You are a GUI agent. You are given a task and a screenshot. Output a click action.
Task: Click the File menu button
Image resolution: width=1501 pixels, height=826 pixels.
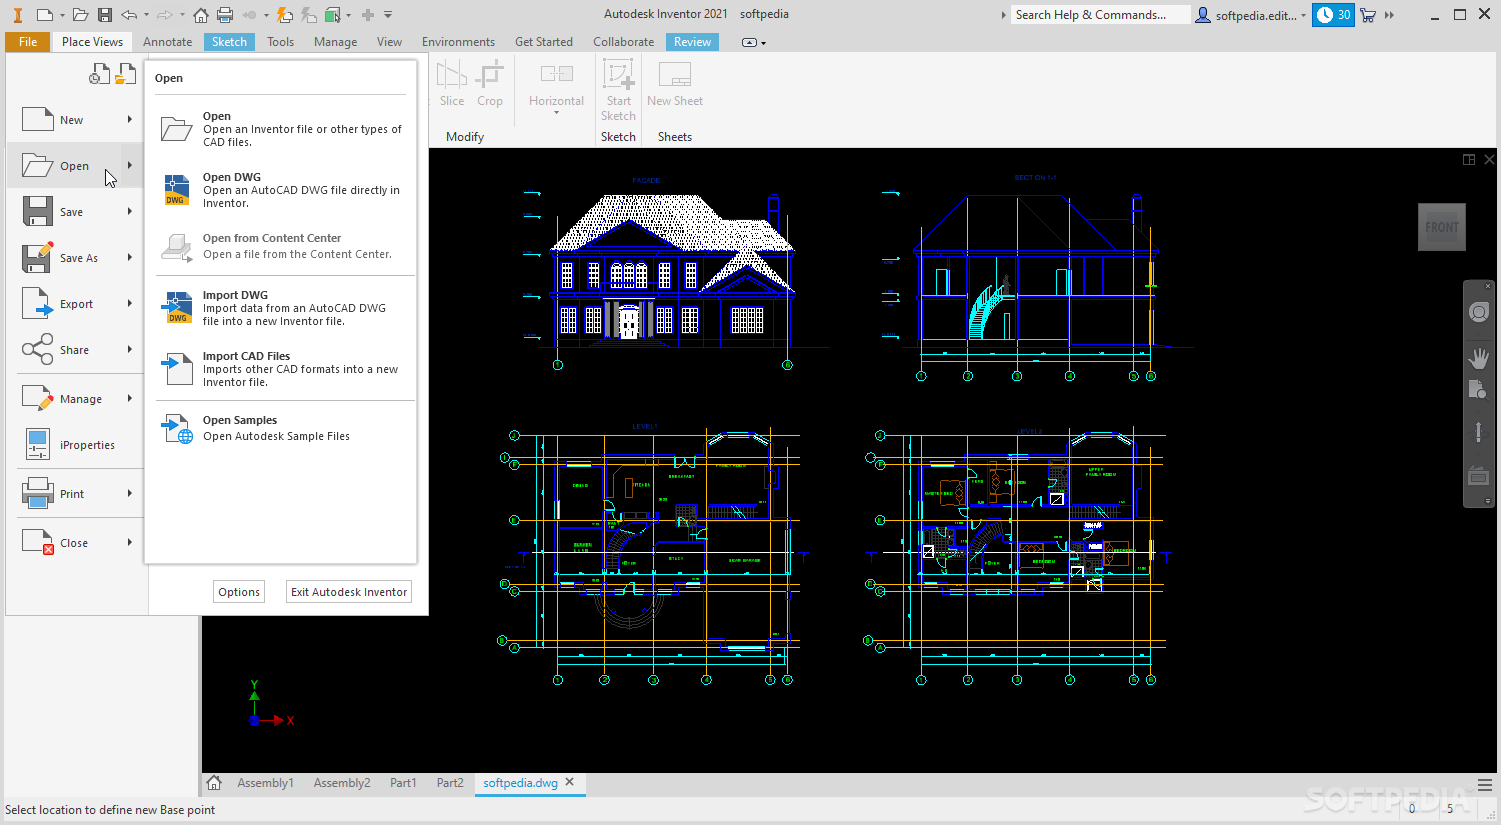pos(28,42)
